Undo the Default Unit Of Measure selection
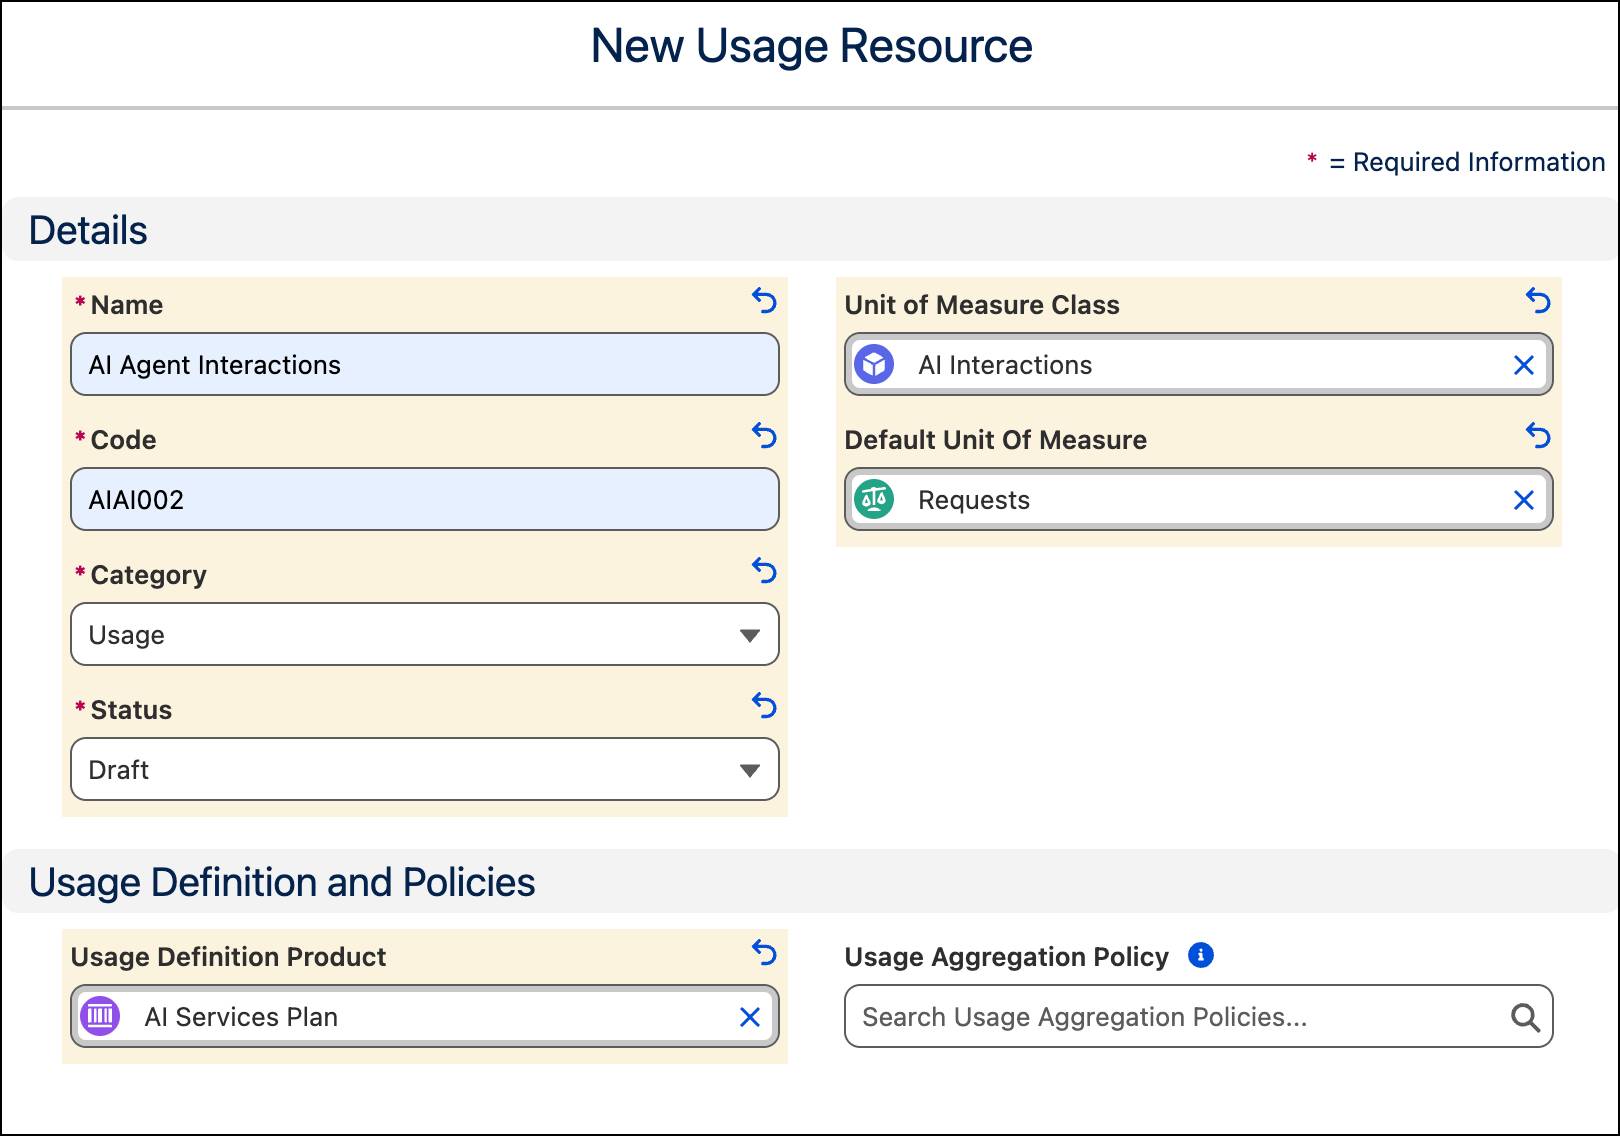 (x=1538, y=435)
